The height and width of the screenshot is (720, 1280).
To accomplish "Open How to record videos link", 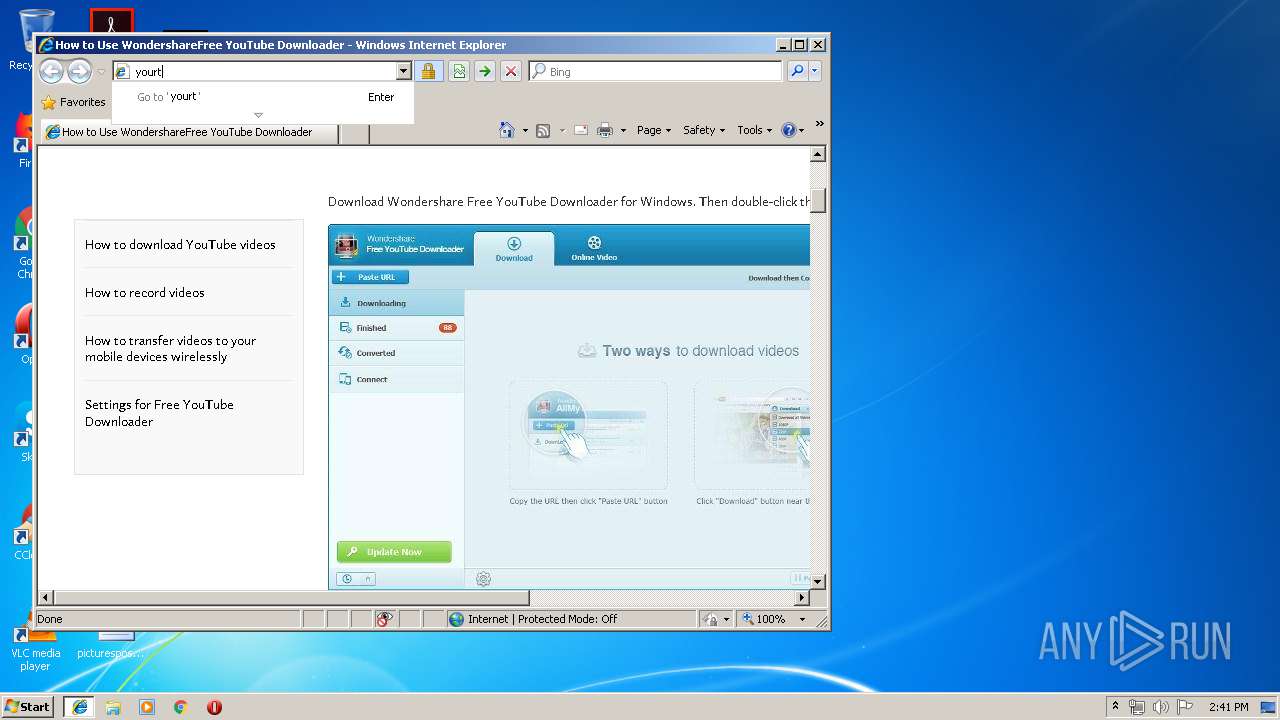I will click(x=145, y=292).
